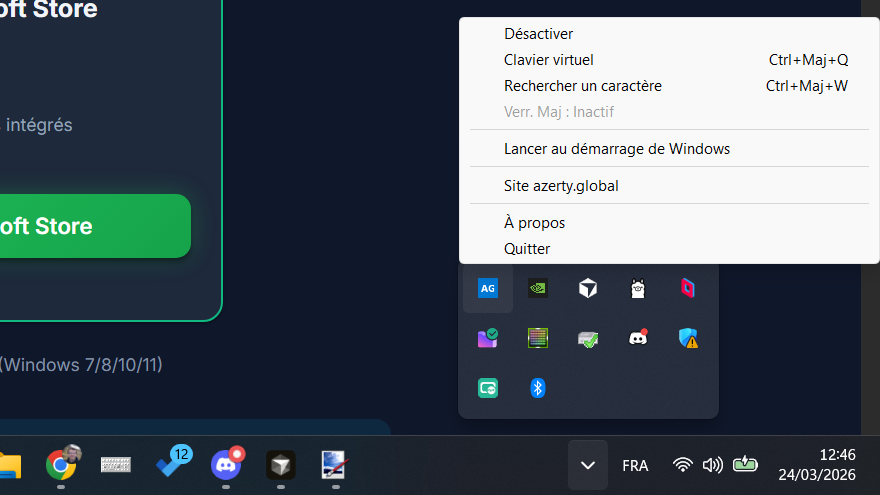
Task: Open the Ollama llama tray icon
Action: click(x=638, y=288)
